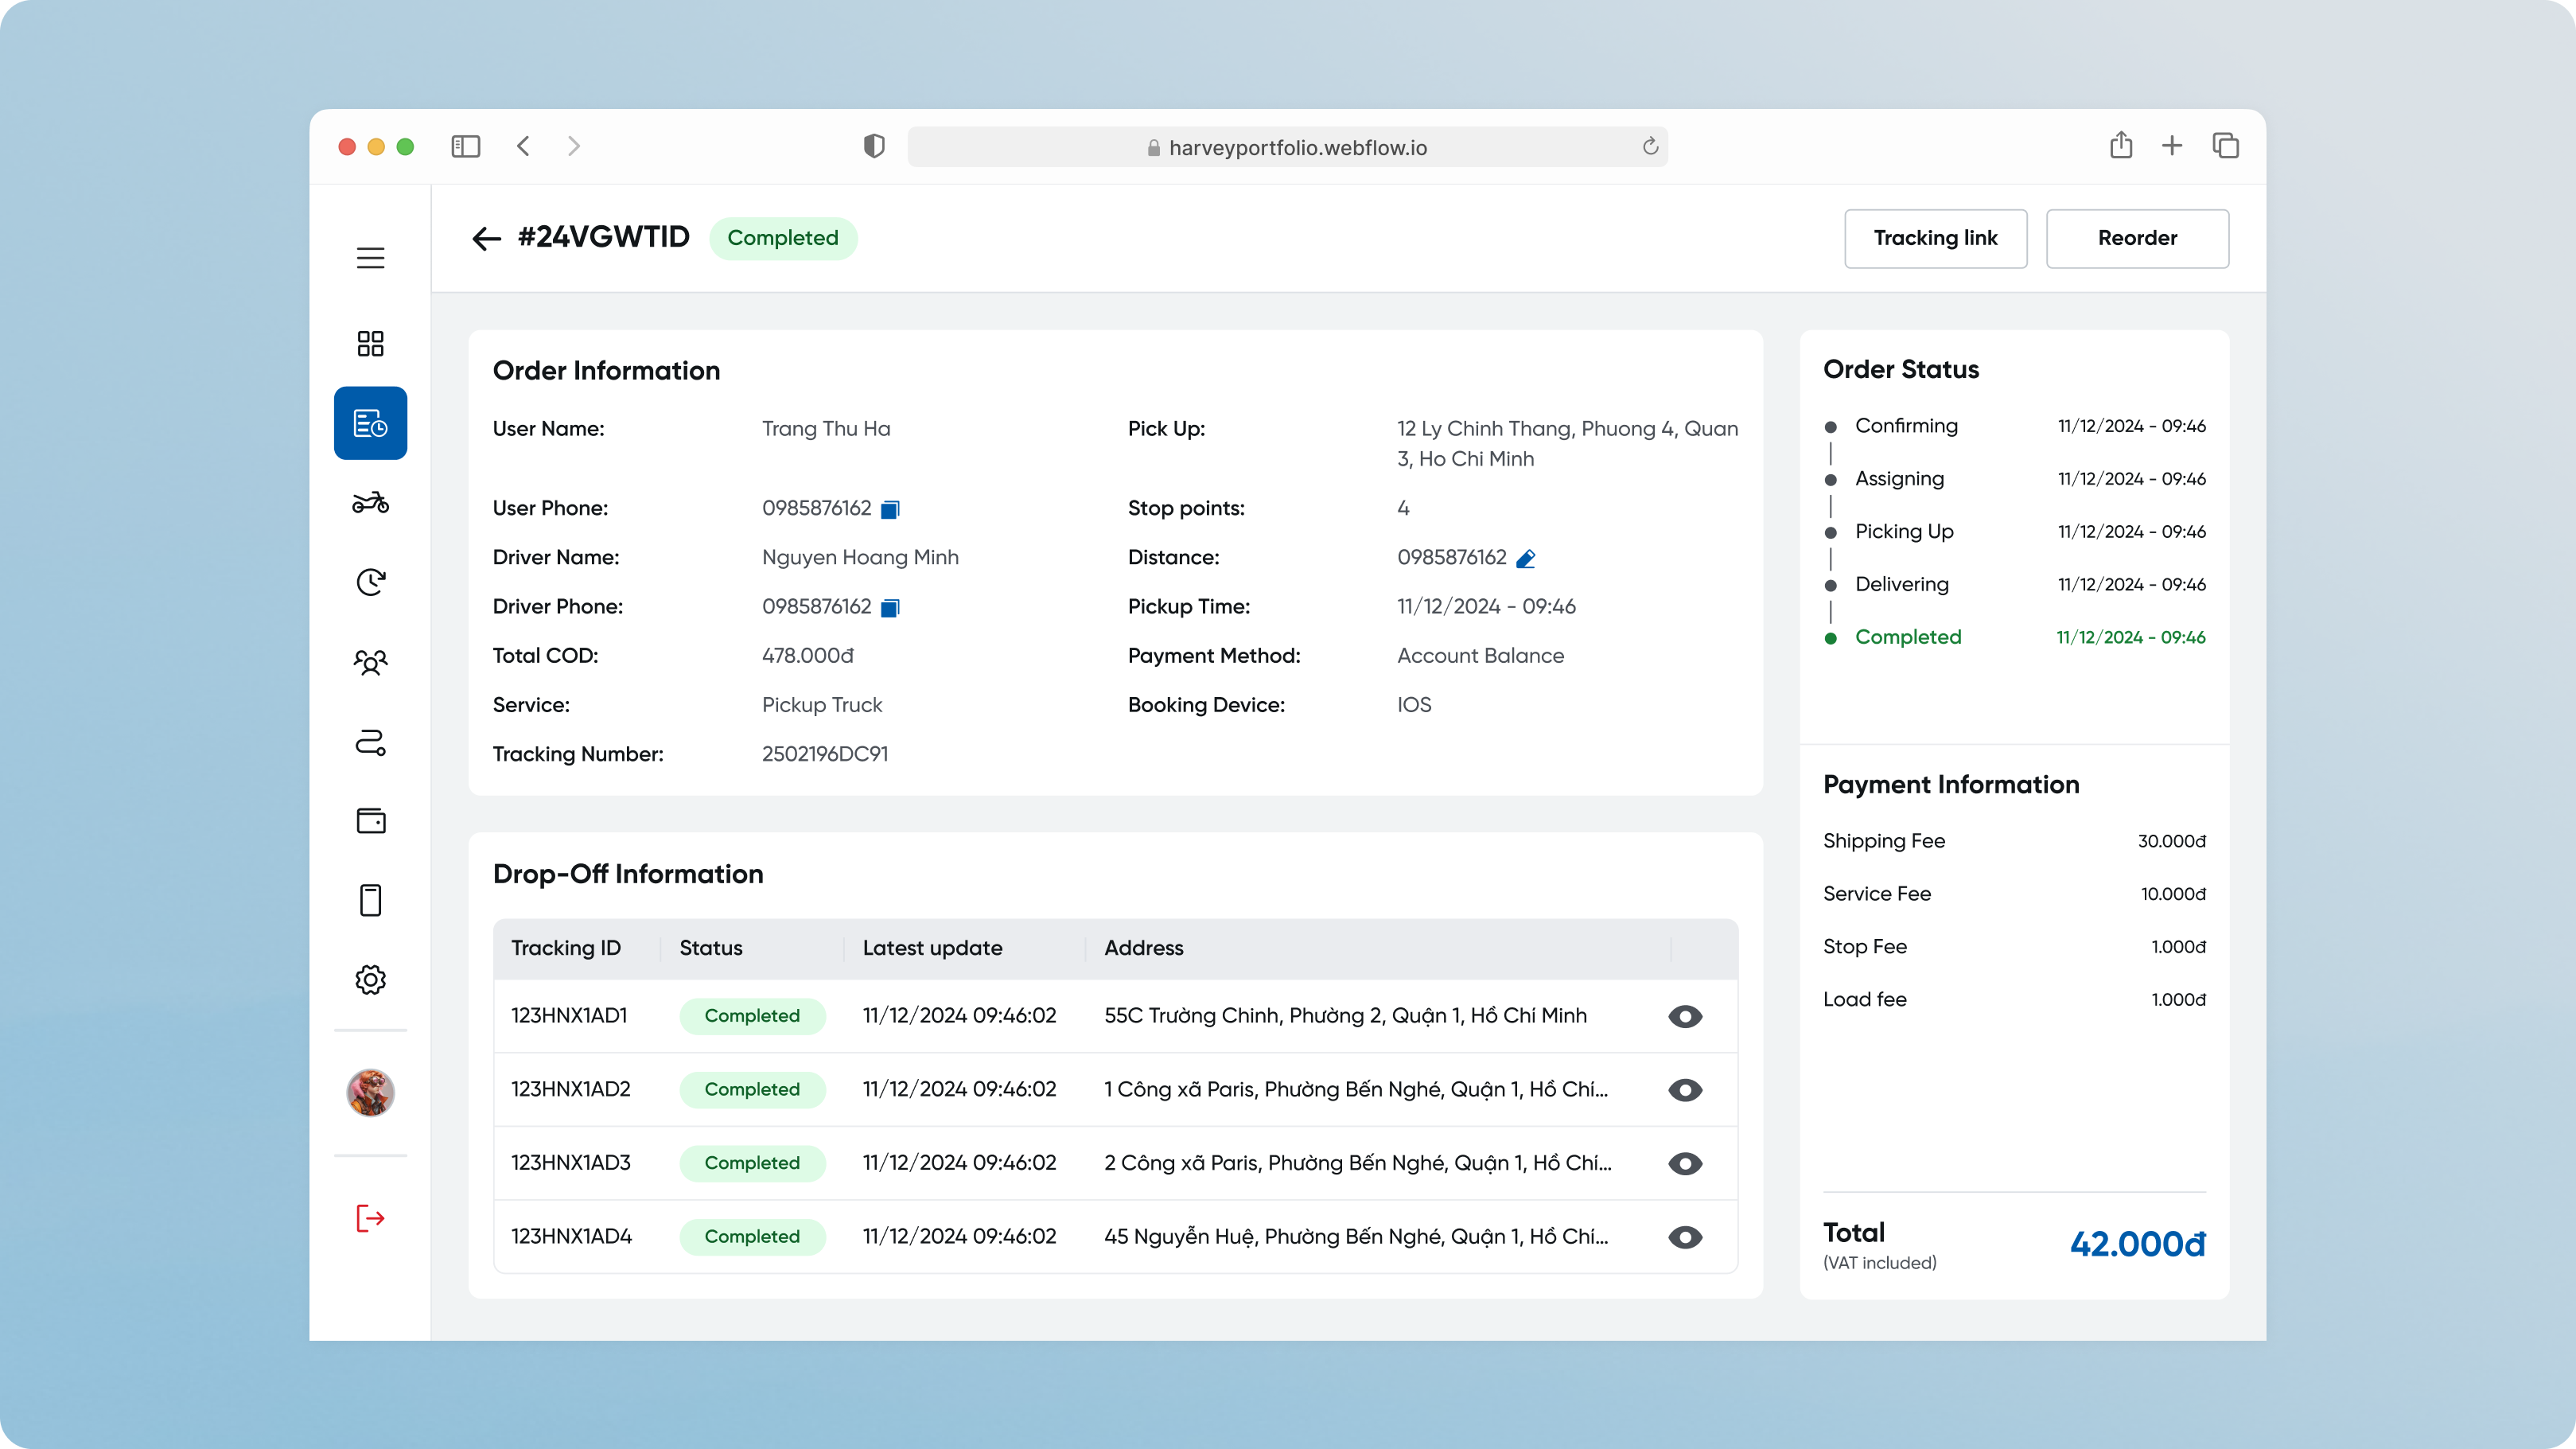This screenshot has height=1449, width=2576.
Task: View details of drop-off 123HNX1AD3
Action: 1685,1164
